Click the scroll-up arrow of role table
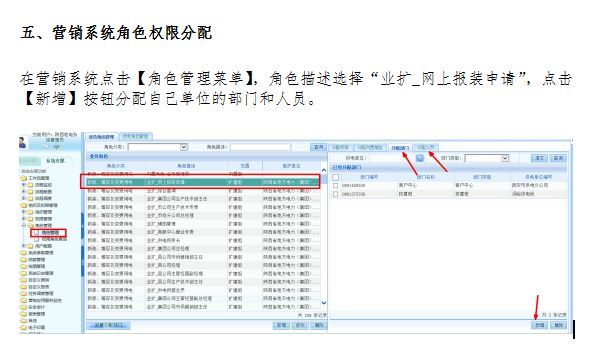Image resolution: width=595 pixels, height=361 pixels. 324,170
